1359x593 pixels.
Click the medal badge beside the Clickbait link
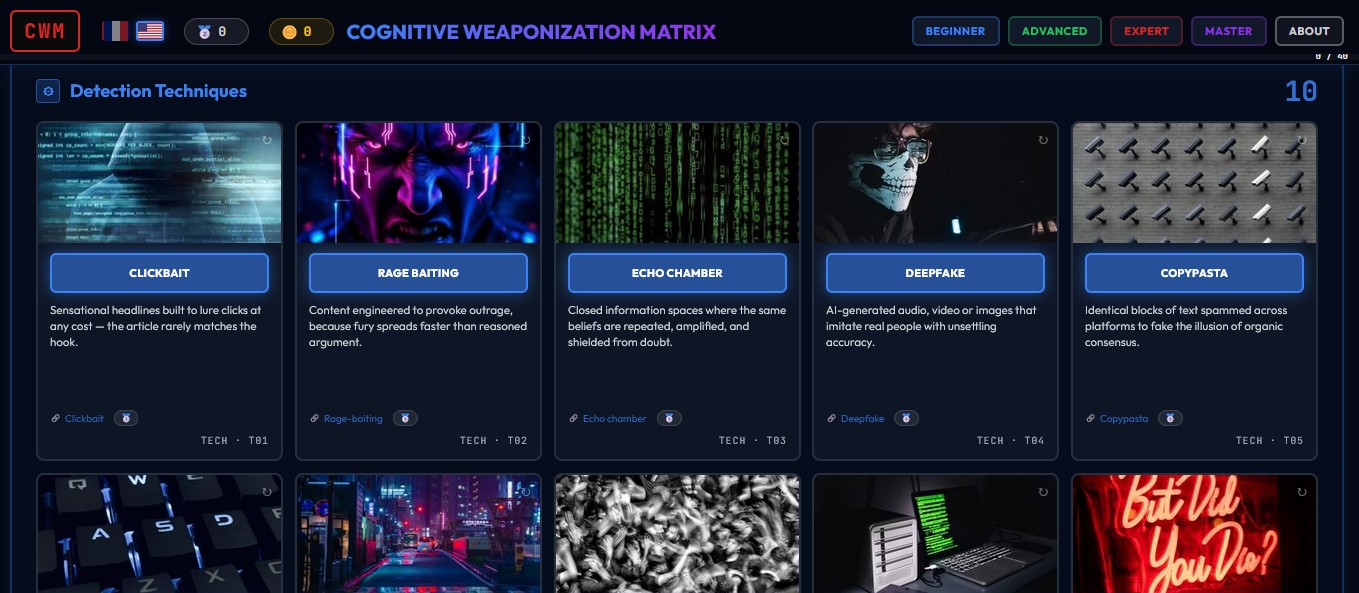[126, 418]
